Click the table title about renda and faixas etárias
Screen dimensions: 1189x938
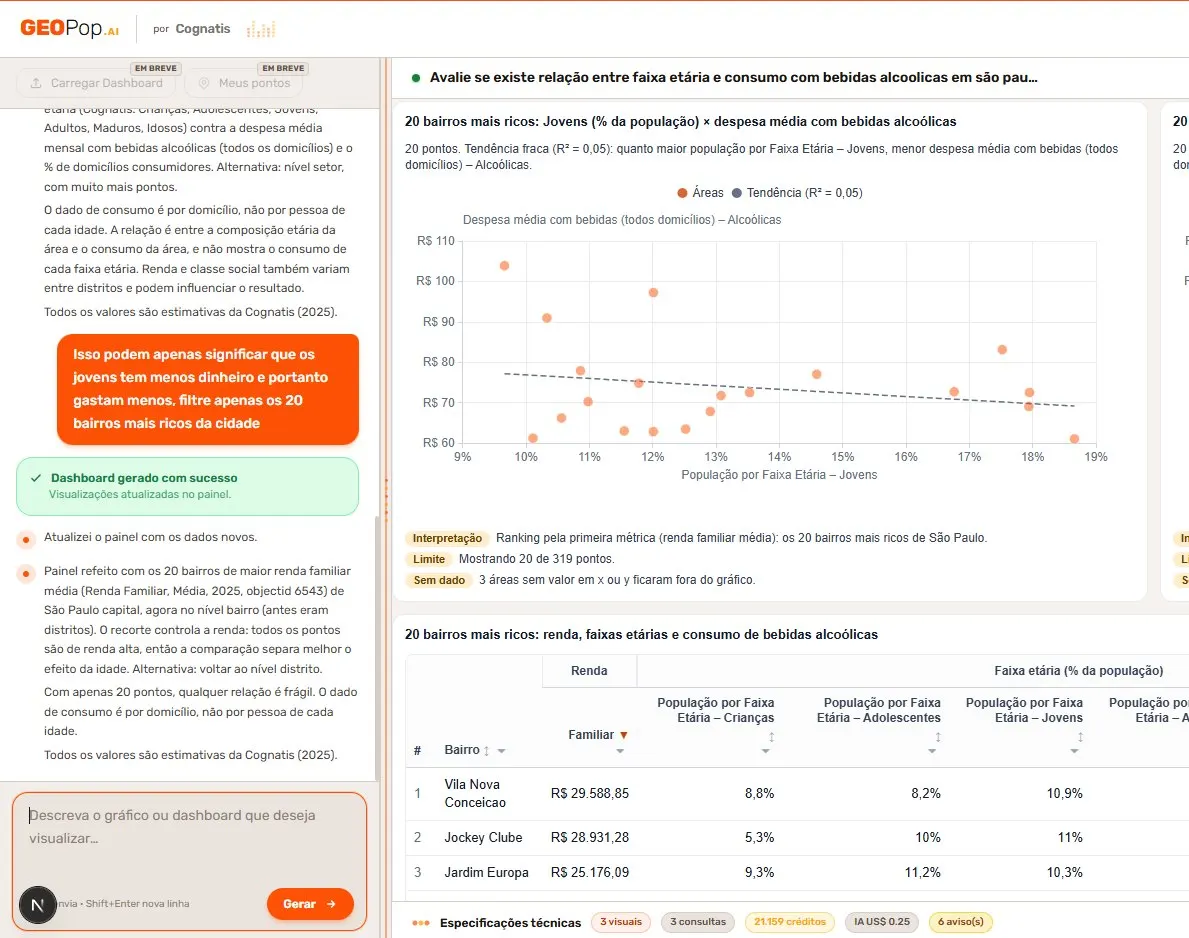tap(641, 635)
